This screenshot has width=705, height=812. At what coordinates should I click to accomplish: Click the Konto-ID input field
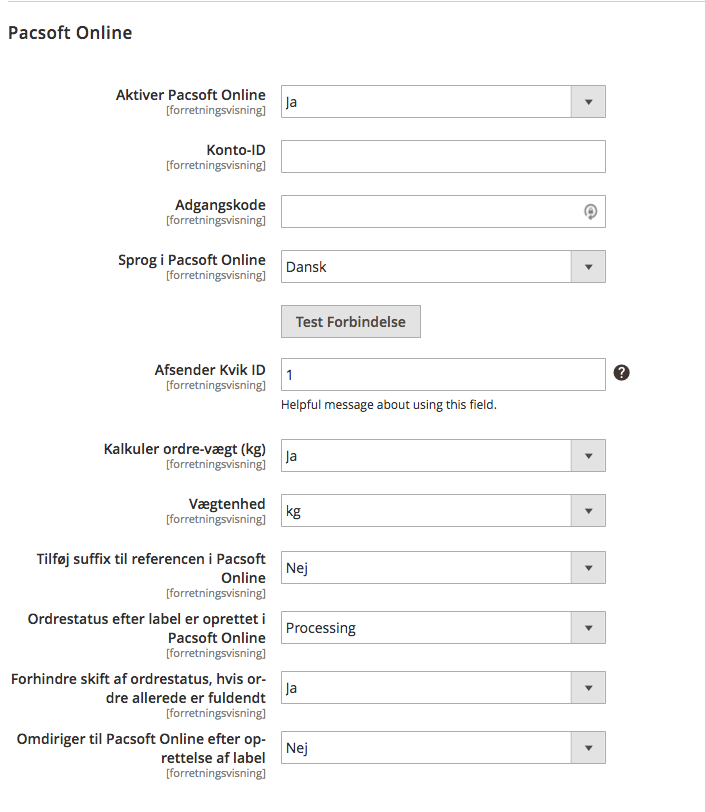[443, 157]
